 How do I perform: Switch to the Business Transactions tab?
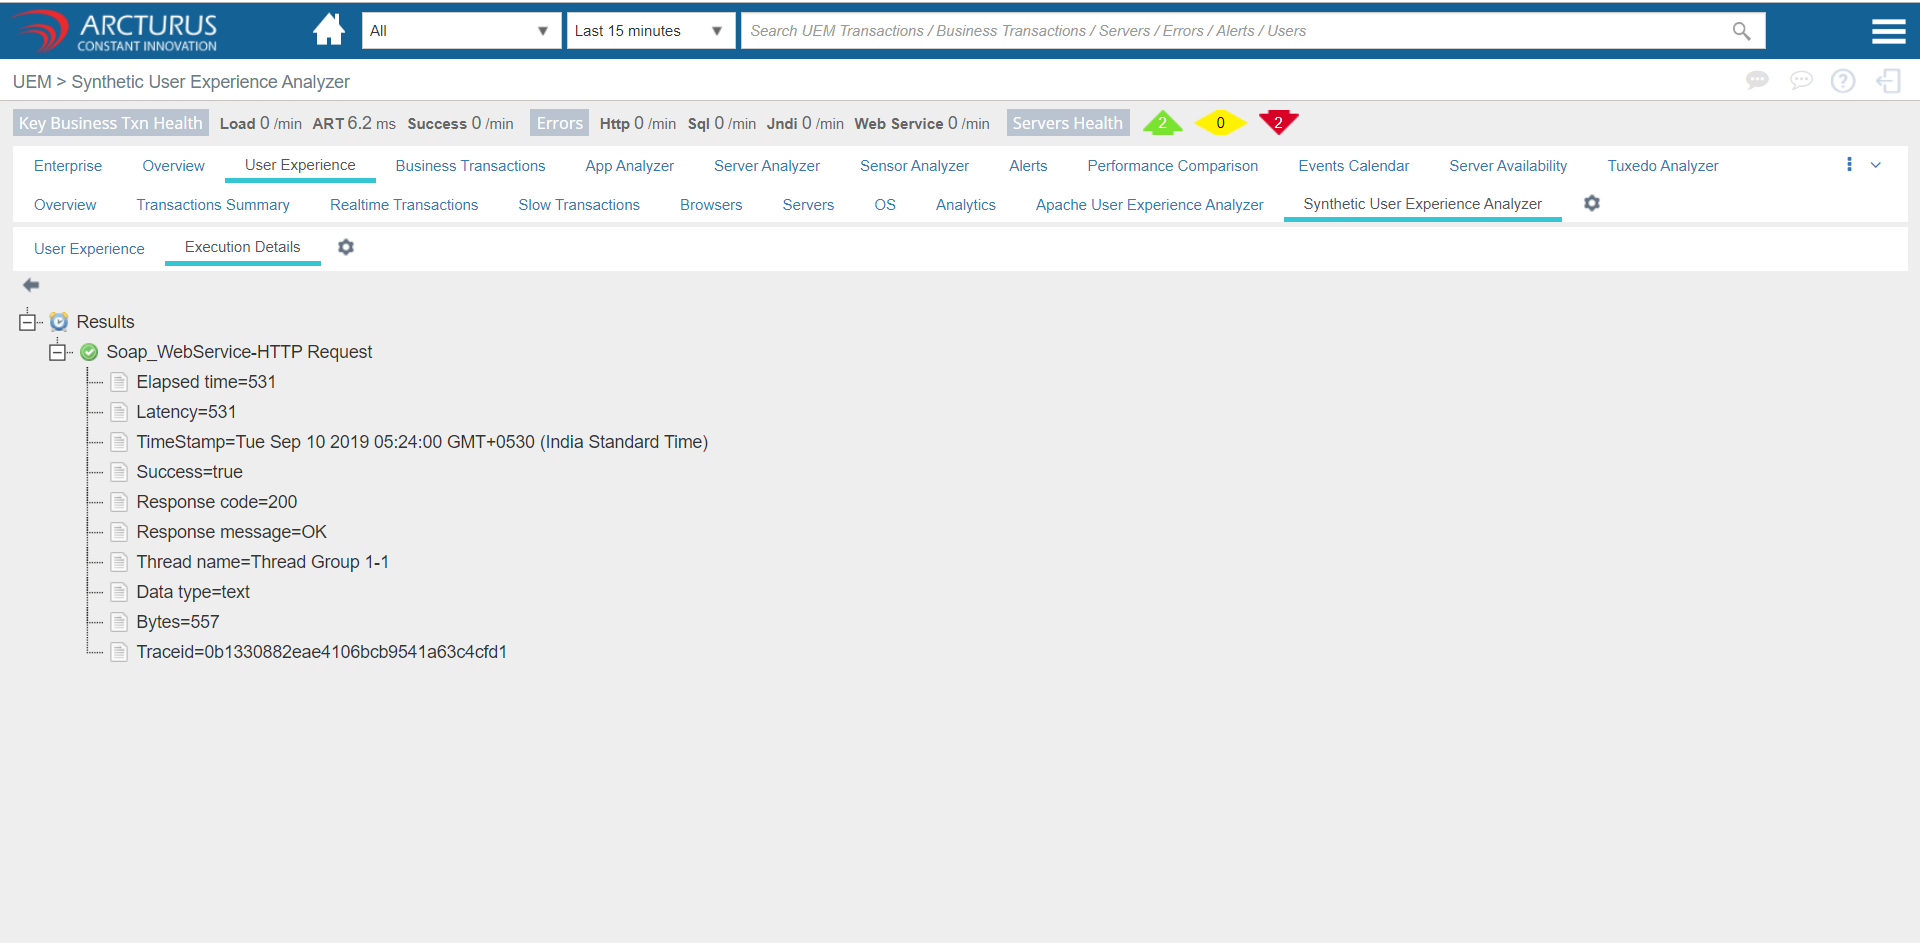pyautogui.click(x=470, y=166)
